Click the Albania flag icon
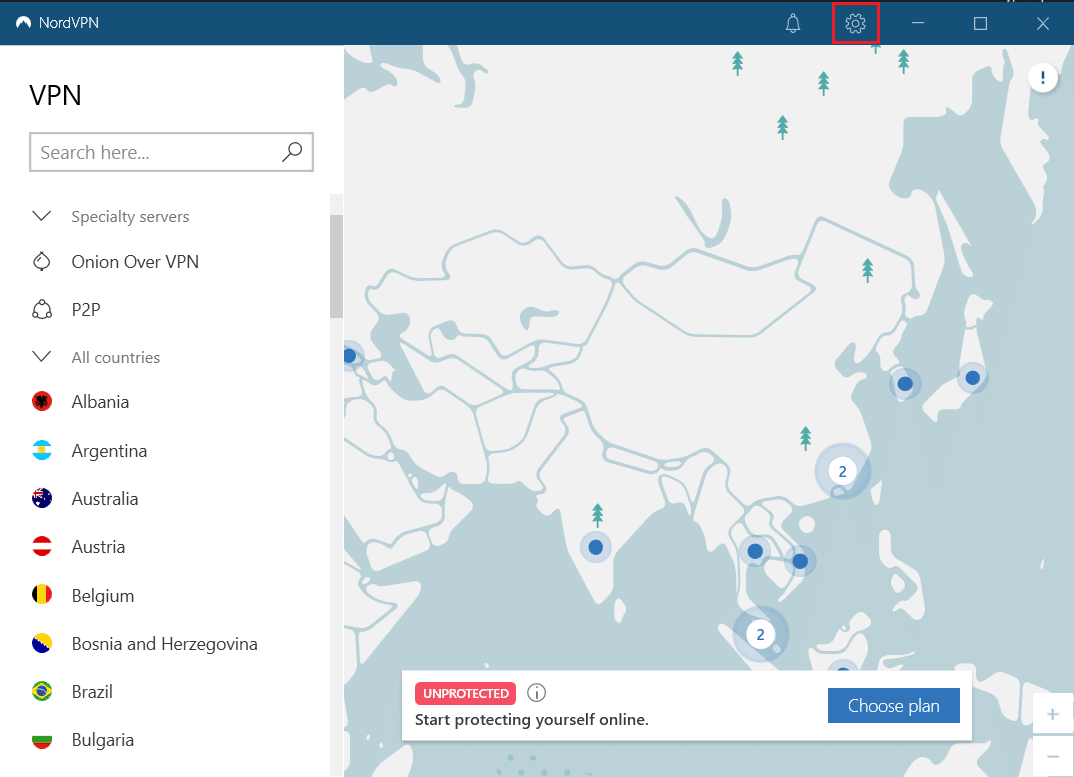The image size is (1074, 777). point(42,402)
